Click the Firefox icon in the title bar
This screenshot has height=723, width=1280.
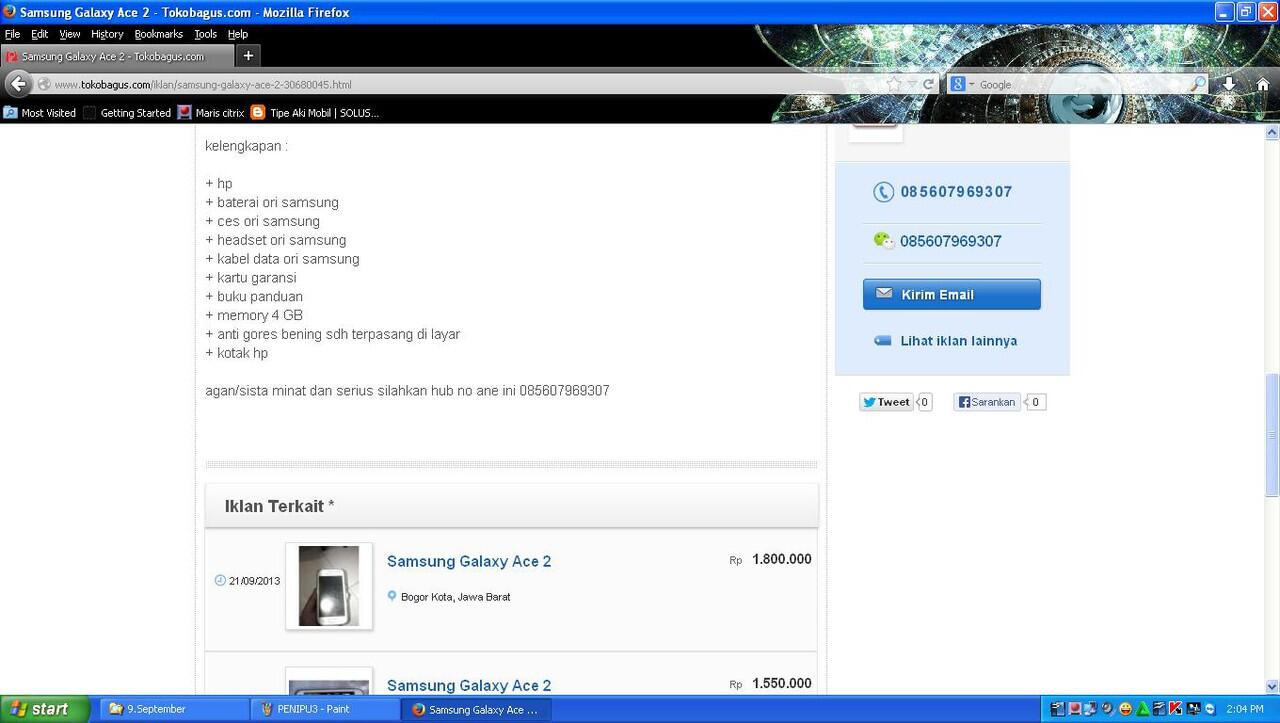coord(9,12)
